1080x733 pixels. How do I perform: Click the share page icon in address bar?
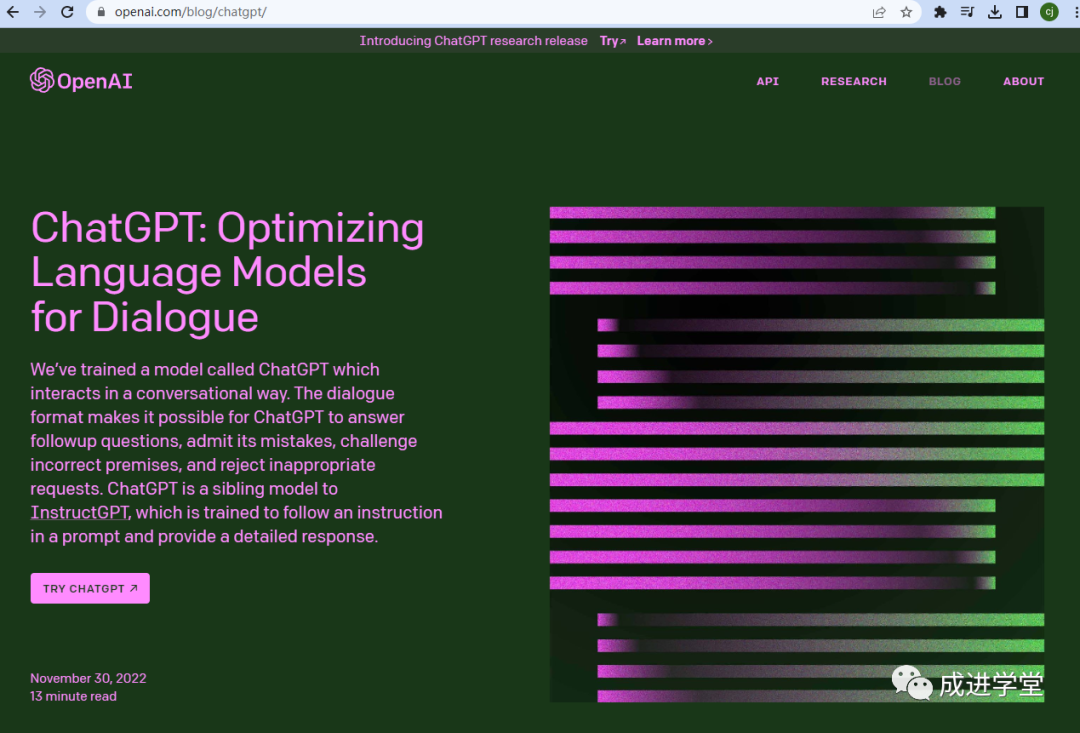pyautogui.click(x=879, y=12)
